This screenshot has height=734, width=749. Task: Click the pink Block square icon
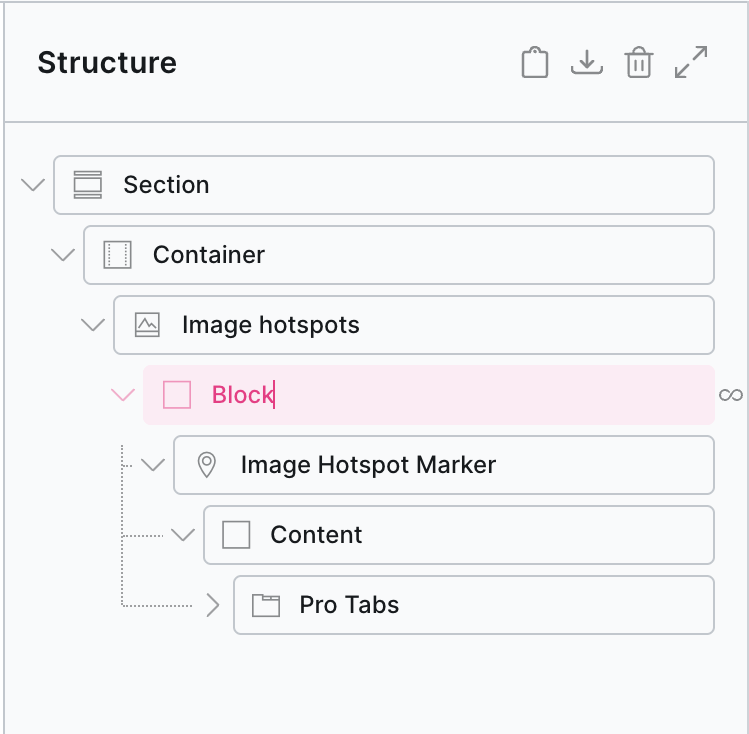[177, 395]
